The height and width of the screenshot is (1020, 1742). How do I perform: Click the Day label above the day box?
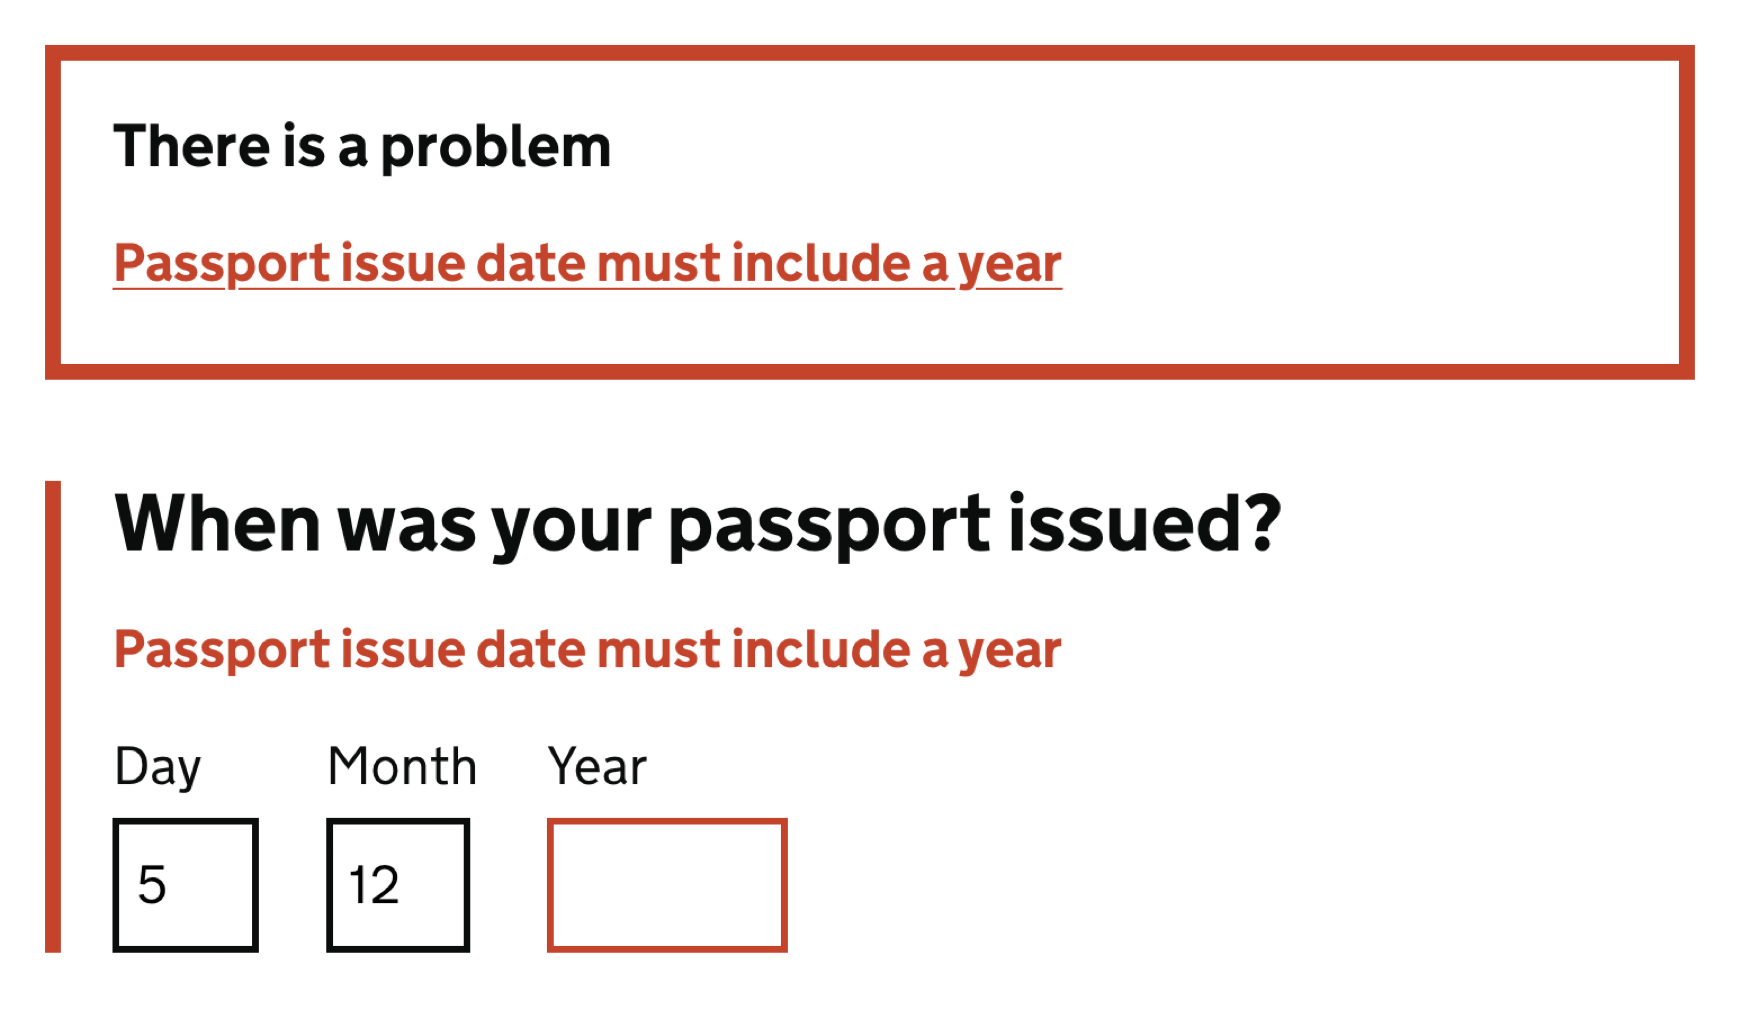tap(157, 765)
